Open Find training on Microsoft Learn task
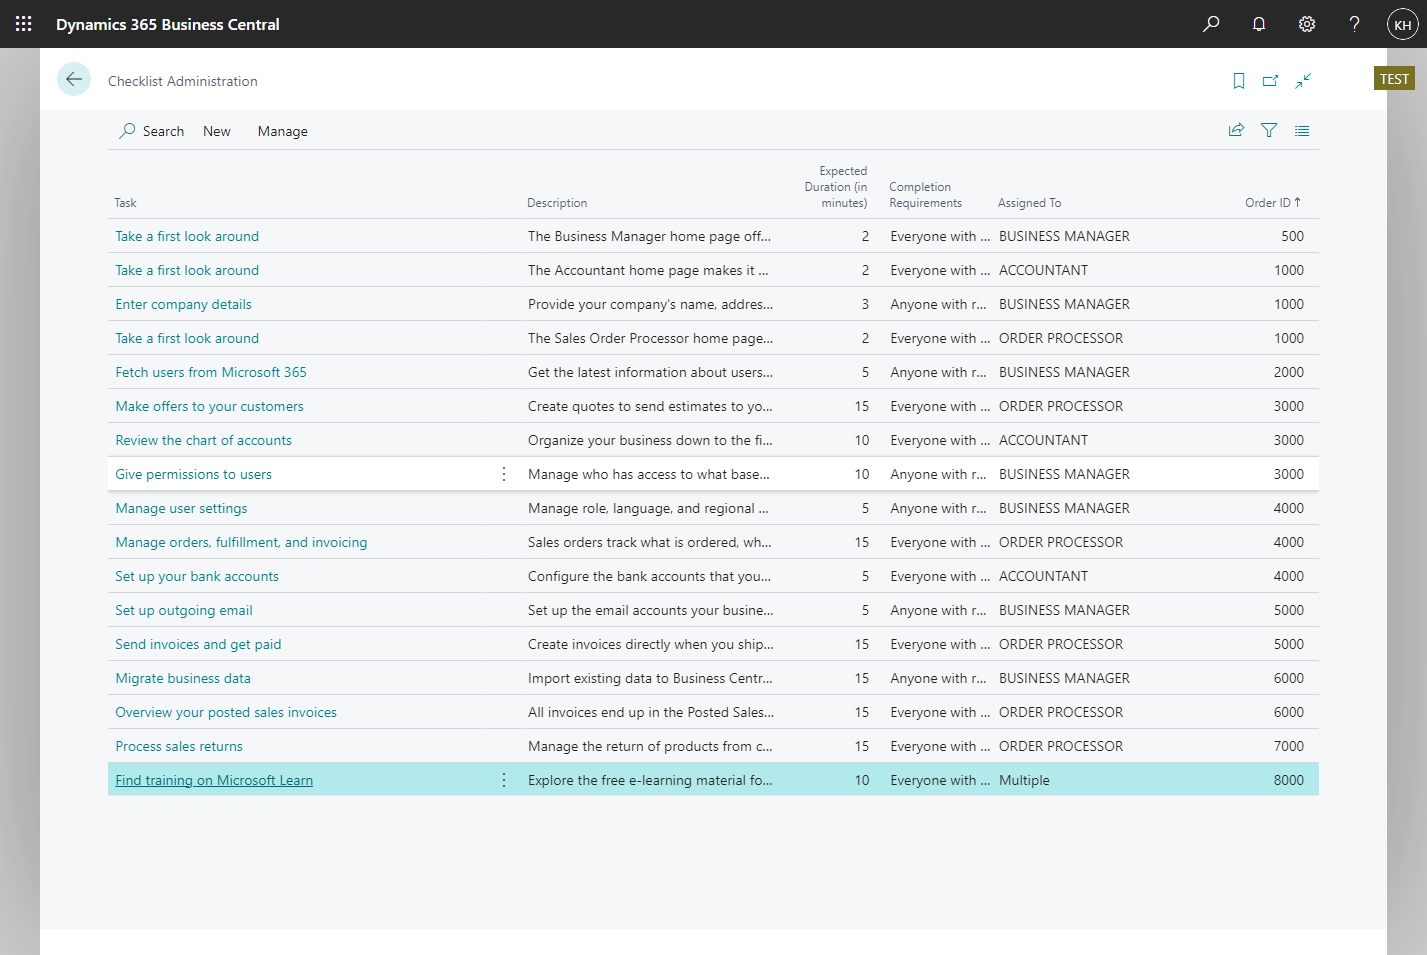The image size is (1427, 955). coord(214,780)
